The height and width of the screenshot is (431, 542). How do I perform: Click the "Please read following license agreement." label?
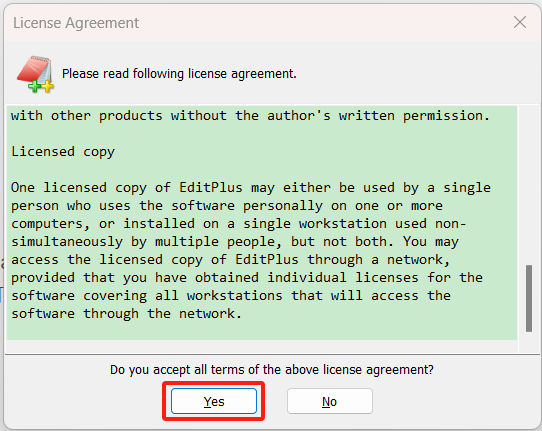coord(179,74)
